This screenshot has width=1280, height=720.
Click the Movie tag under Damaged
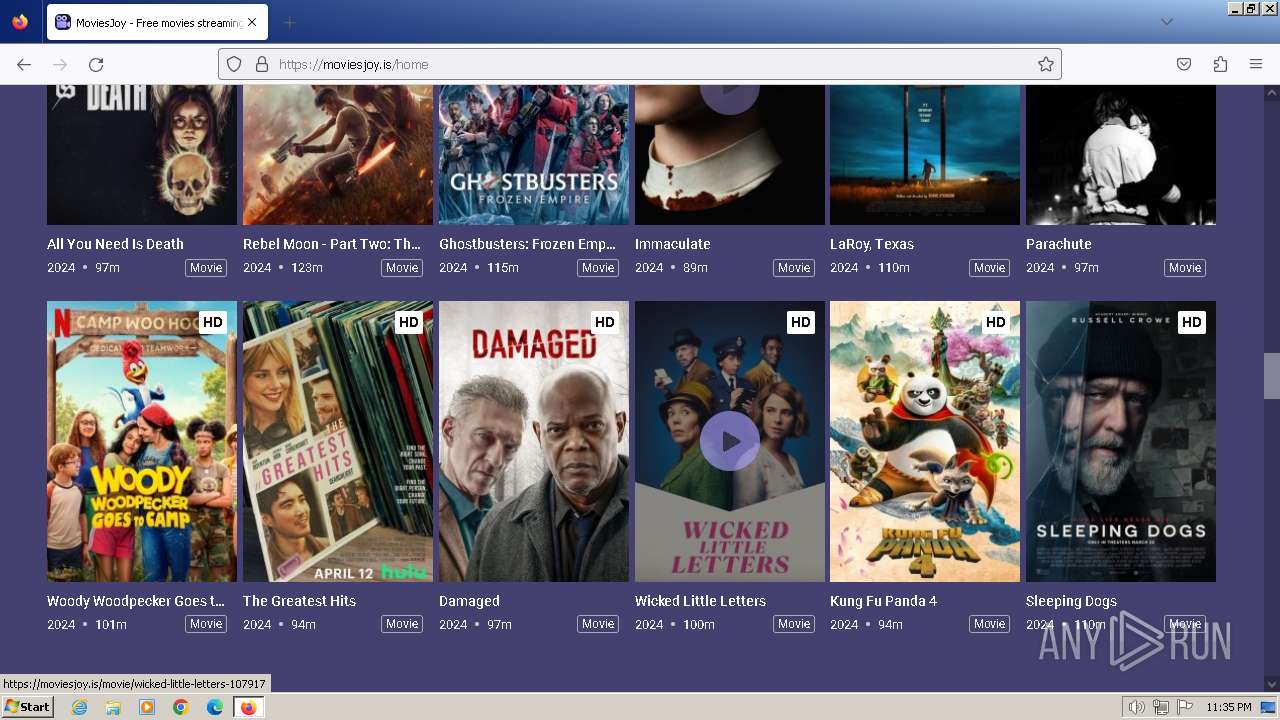[x=598, y=624]
